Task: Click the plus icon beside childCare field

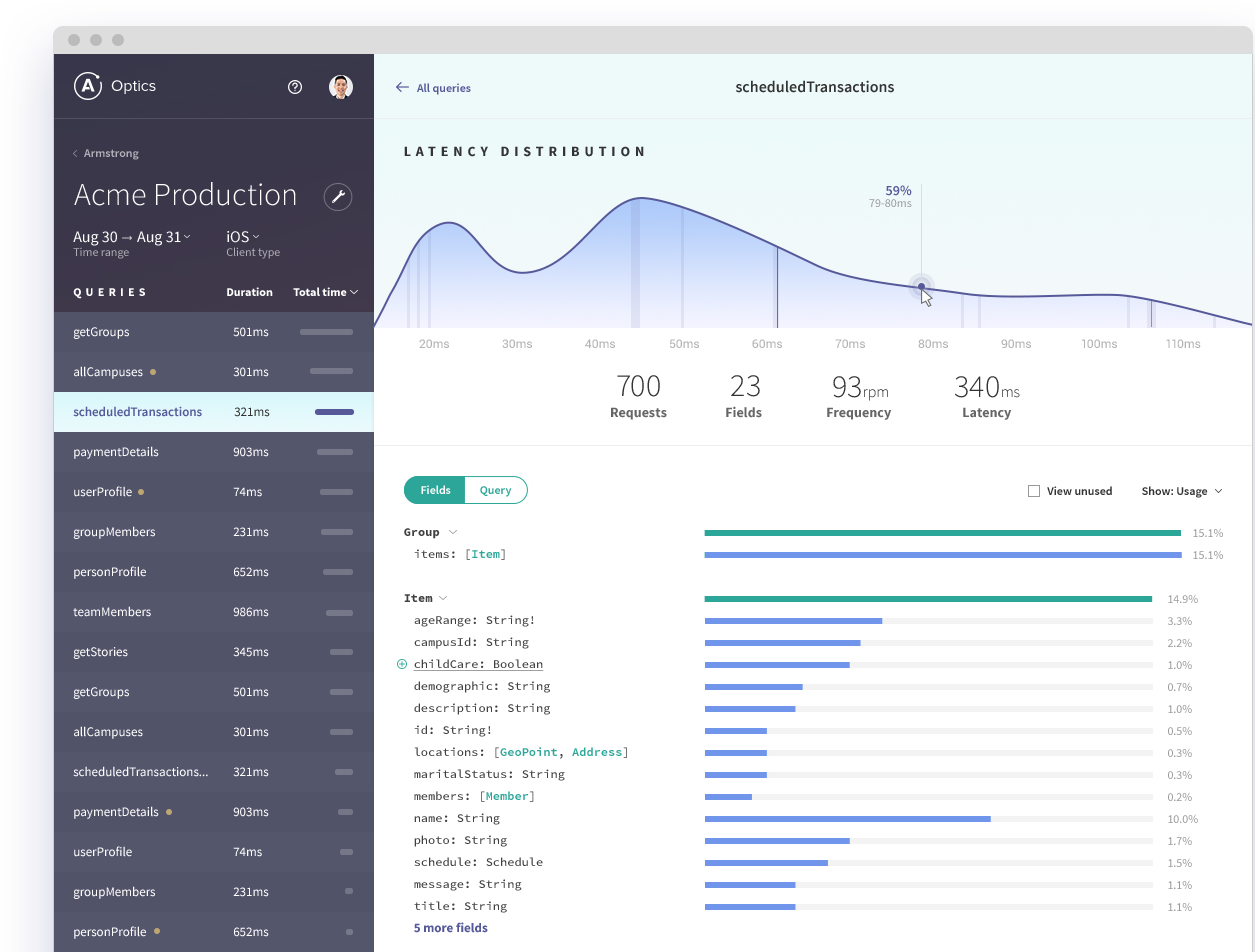Action: pyautogui.click(x=401, y=663)
